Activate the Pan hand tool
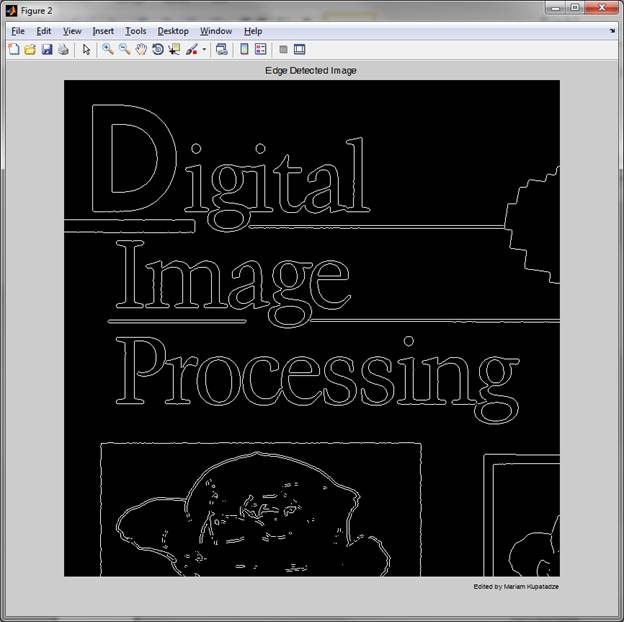The width and height of the screenshot is (624, 622). coord(141,49)
